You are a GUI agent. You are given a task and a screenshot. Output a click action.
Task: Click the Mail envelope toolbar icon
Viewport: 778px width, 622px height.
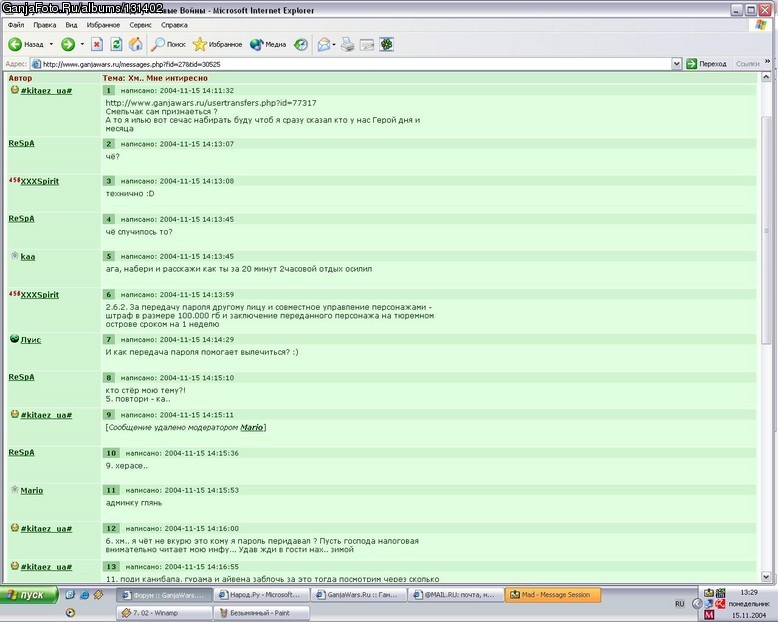[324, 45]
